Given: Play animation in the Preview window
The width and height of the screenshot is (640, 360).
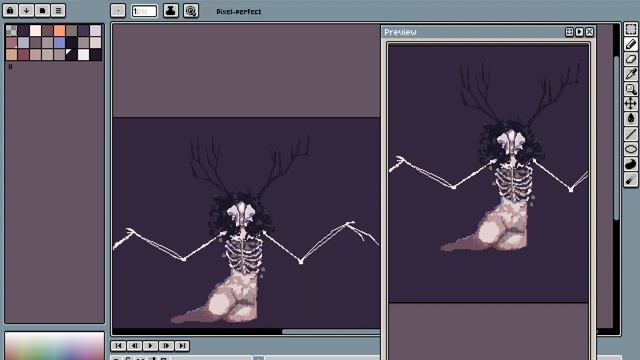Looking at the screenshot, I should click(580, 32).
